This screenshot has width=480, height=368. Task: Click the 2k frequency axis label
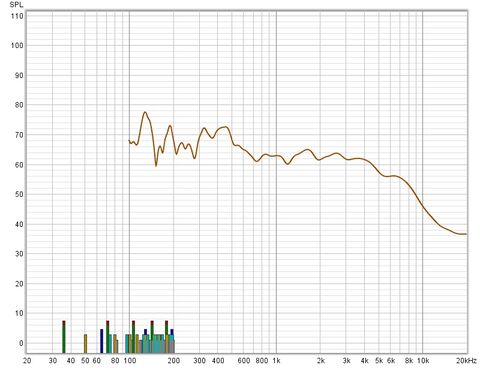pyautogui.click(x=321, y=360)
